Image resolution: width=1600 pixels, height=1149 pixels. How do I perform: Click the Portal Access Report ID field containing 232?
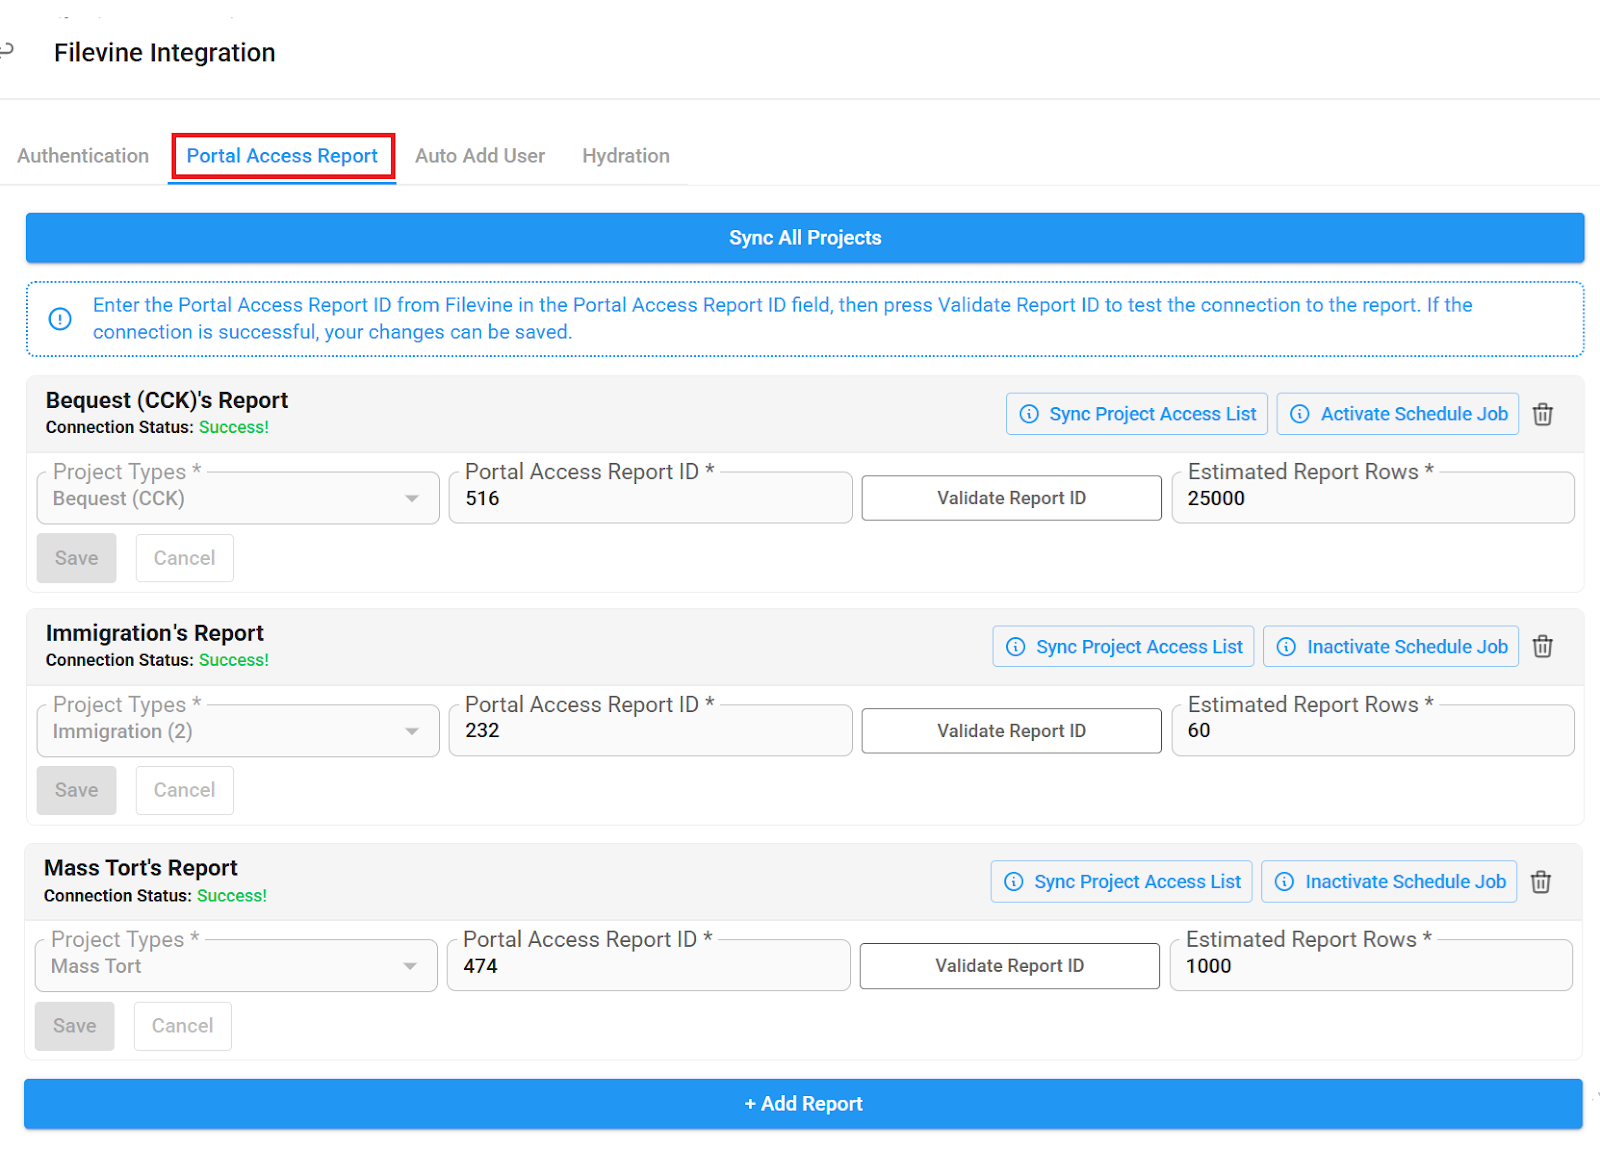point(651,731)
